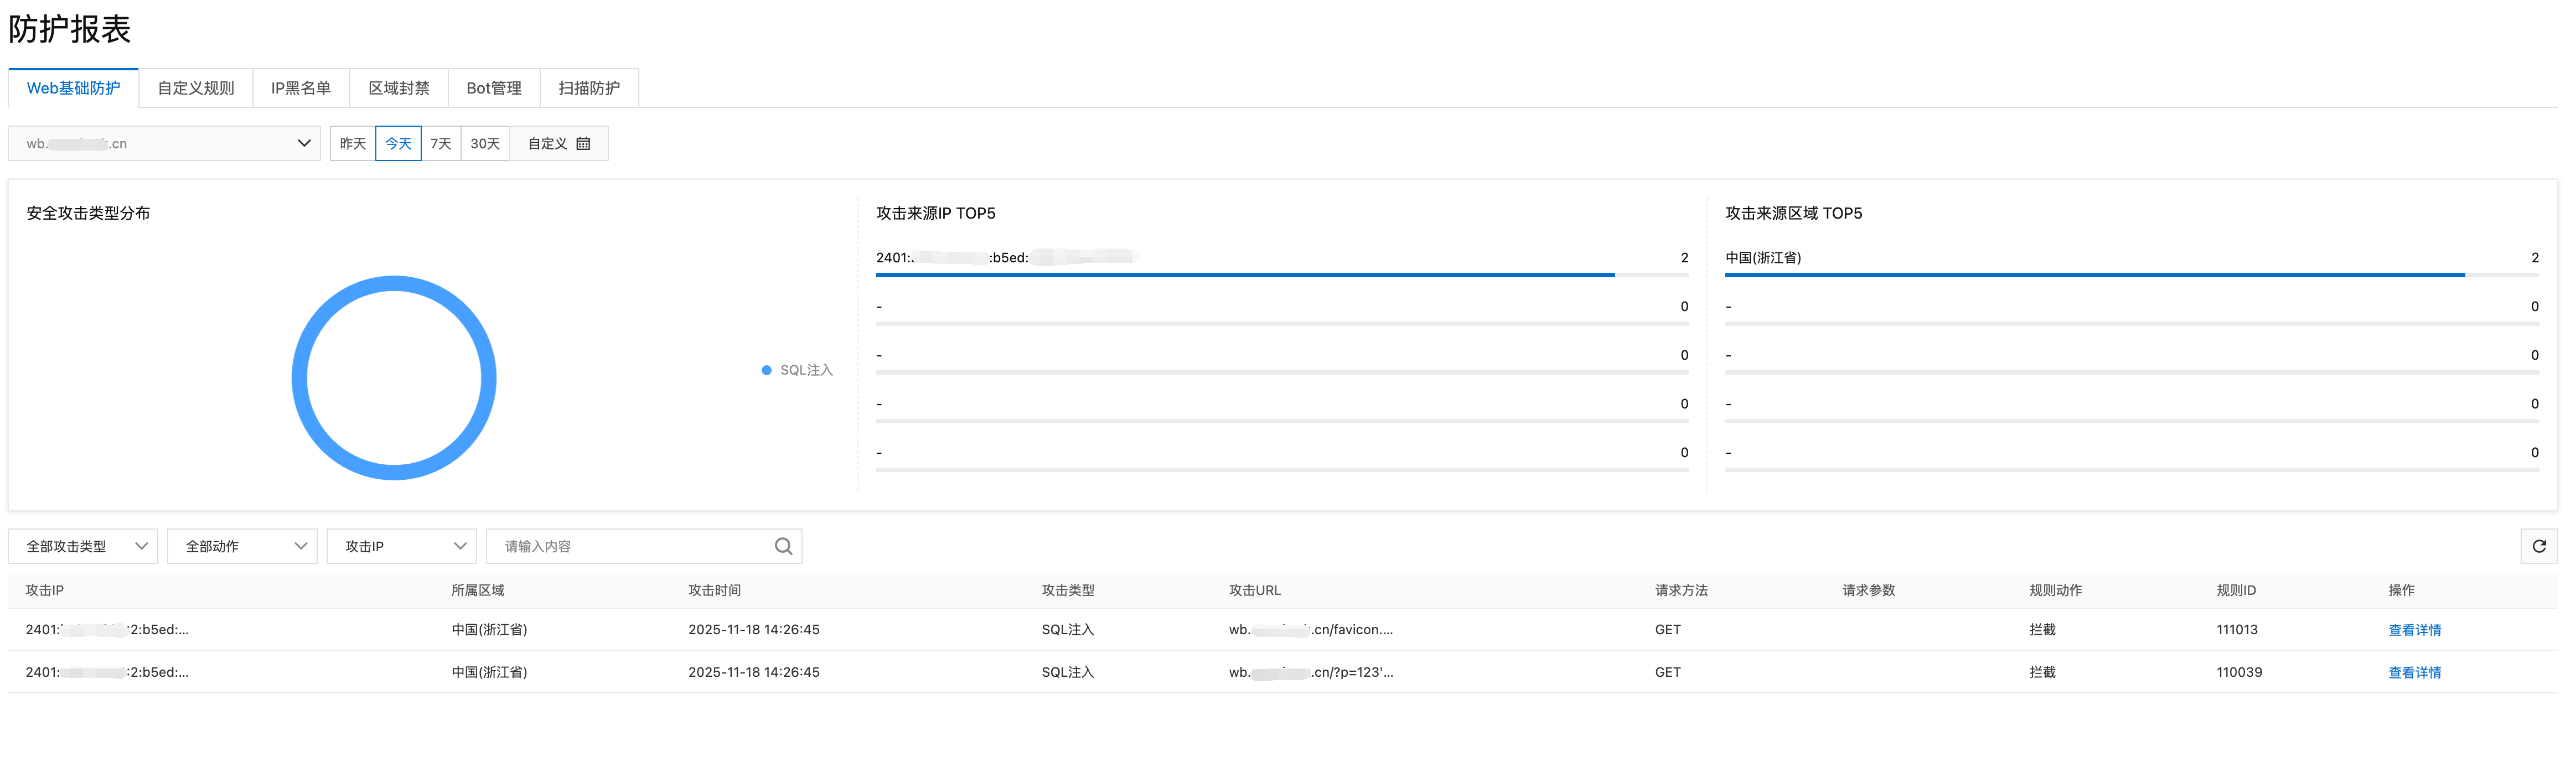Select the 昨天 time range
The image size is (2576, 767).
353,144
